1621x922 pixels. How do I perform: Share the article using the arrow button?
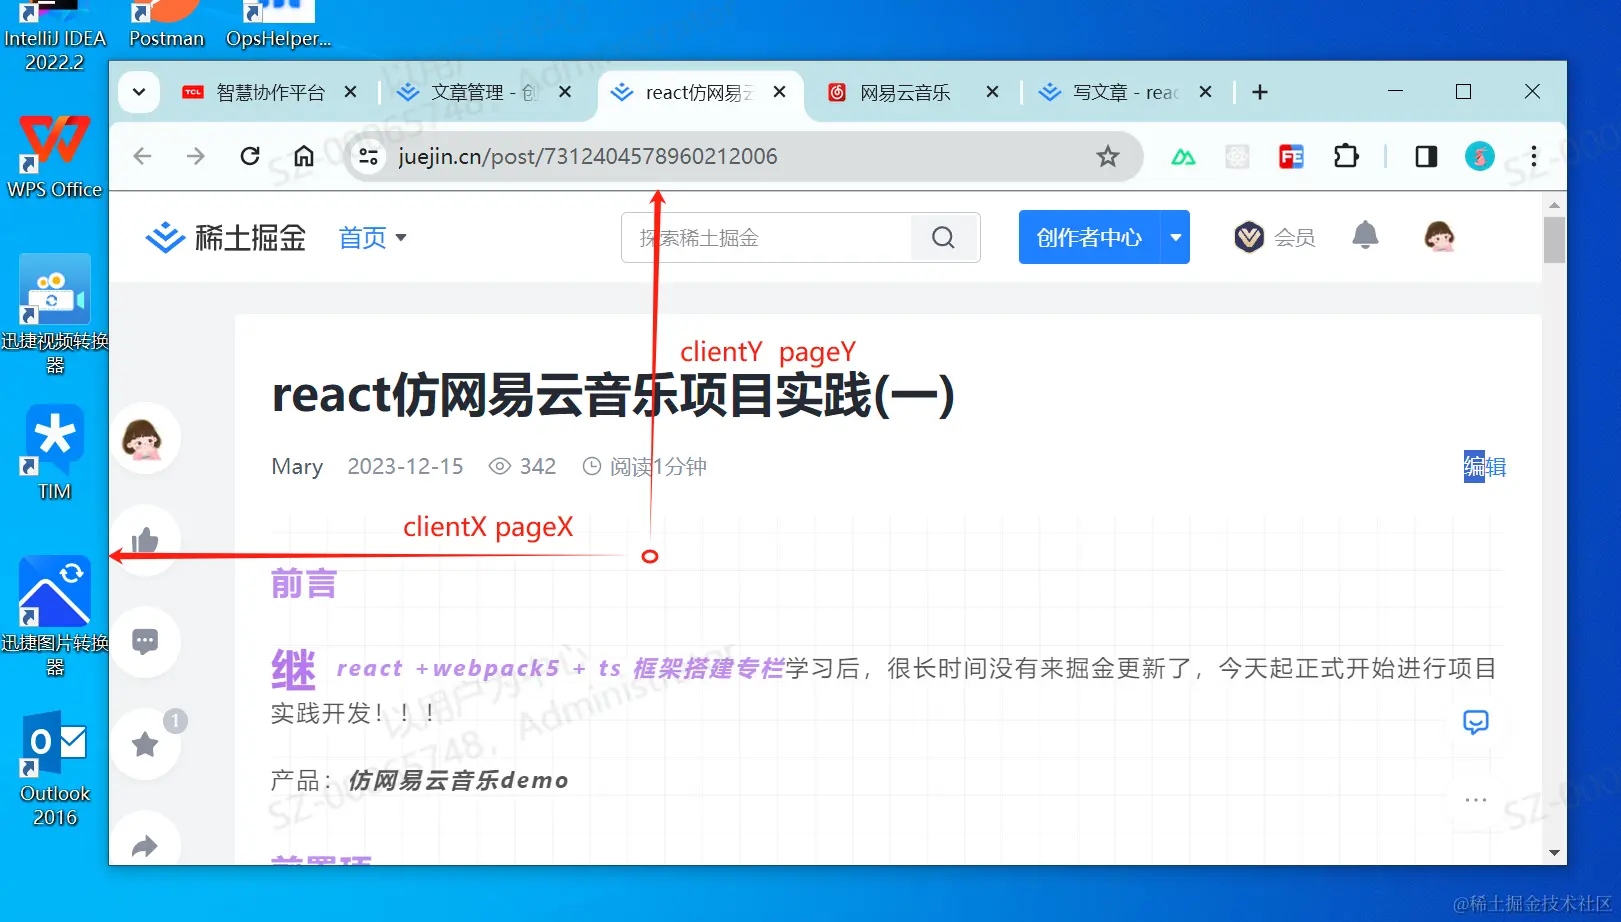[146, 846]
